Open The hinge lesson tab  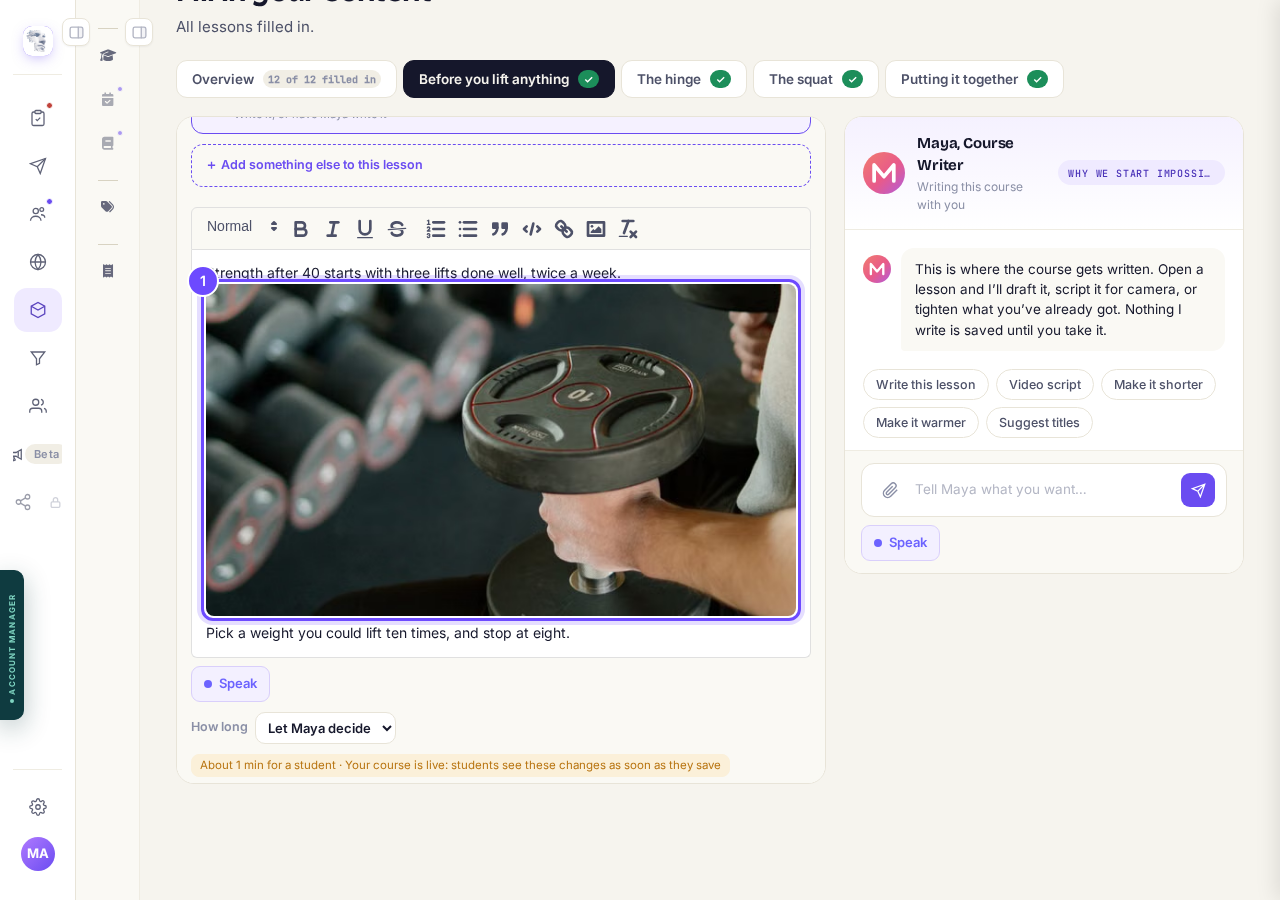click(x=684, y=79)
